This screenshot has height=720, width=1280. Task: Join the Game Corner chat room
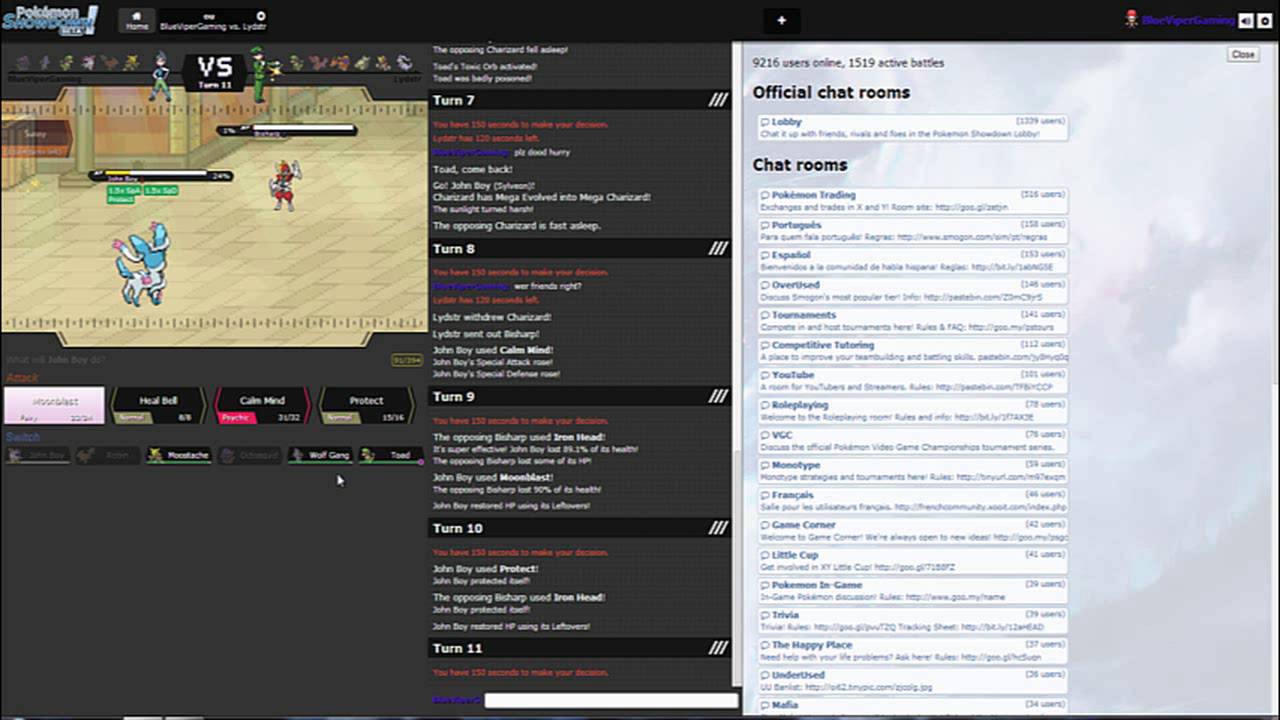[x=912, y=531]
